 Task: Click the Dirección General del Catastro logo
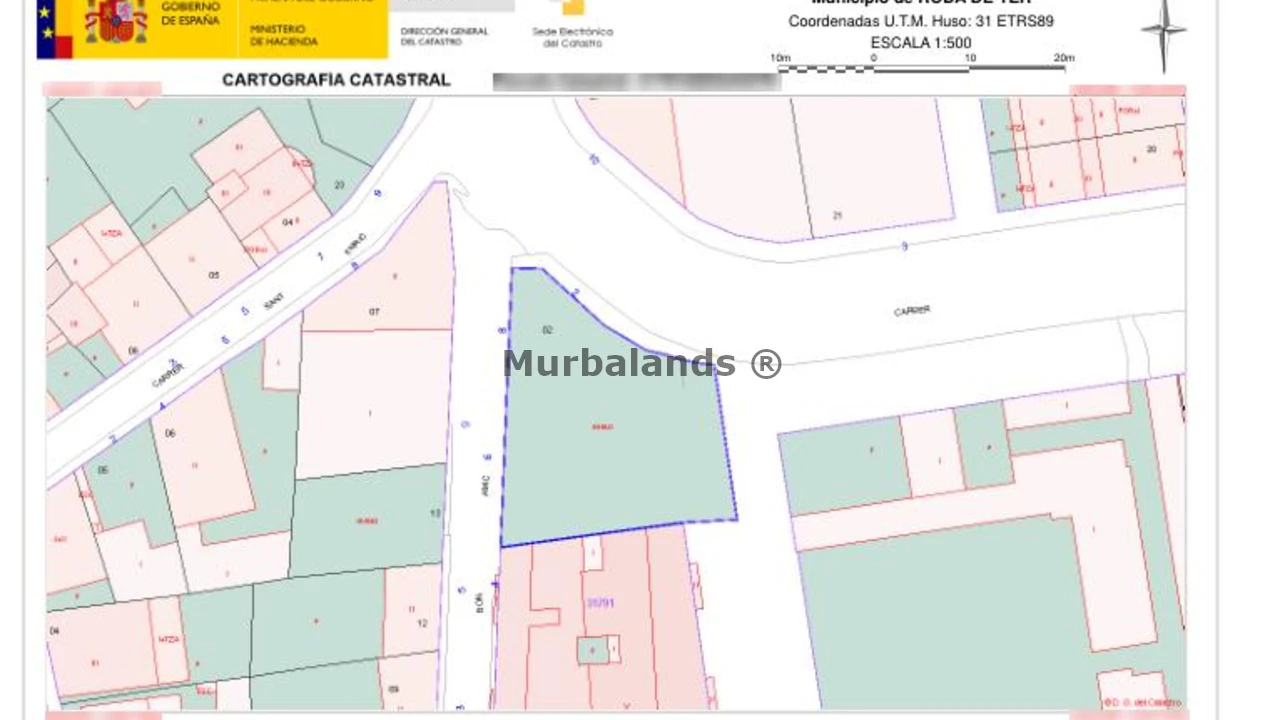point(444,36)
